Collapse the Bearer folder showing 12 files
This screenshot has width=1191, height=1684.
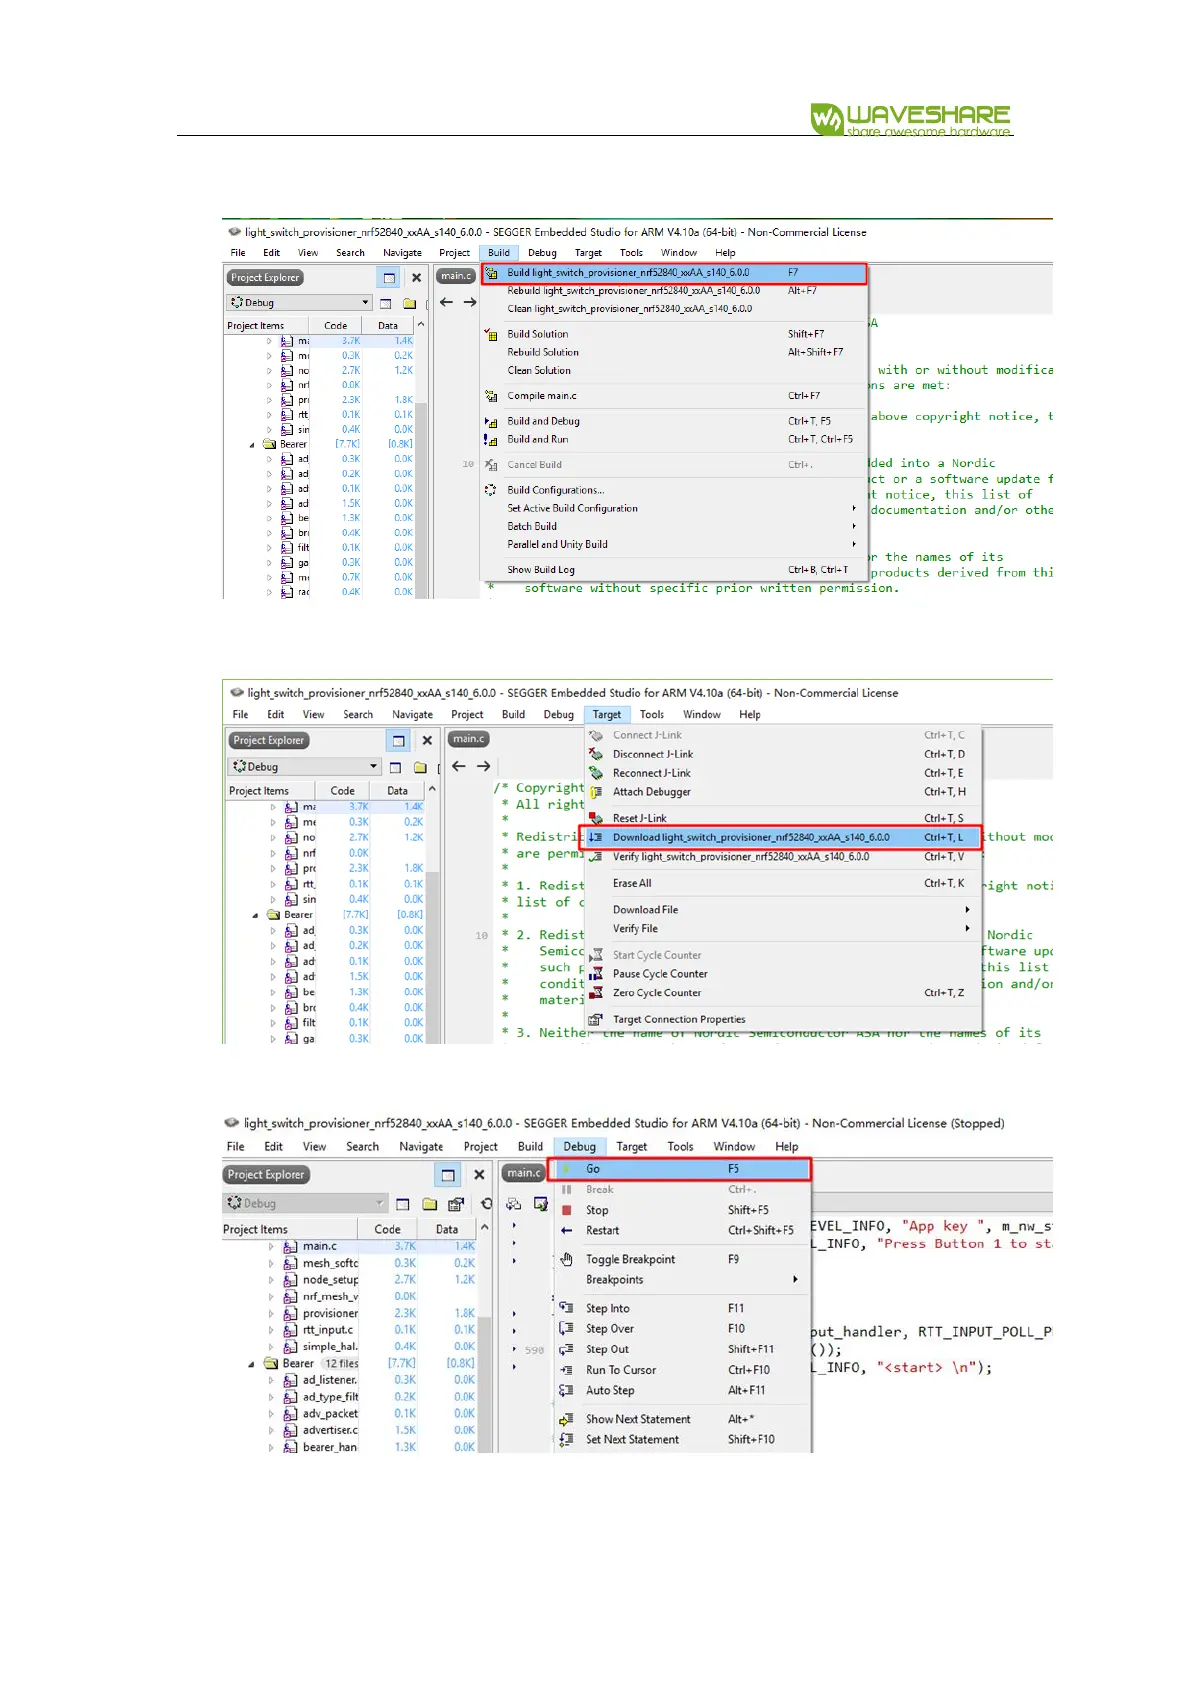[x=251, y=1364]
